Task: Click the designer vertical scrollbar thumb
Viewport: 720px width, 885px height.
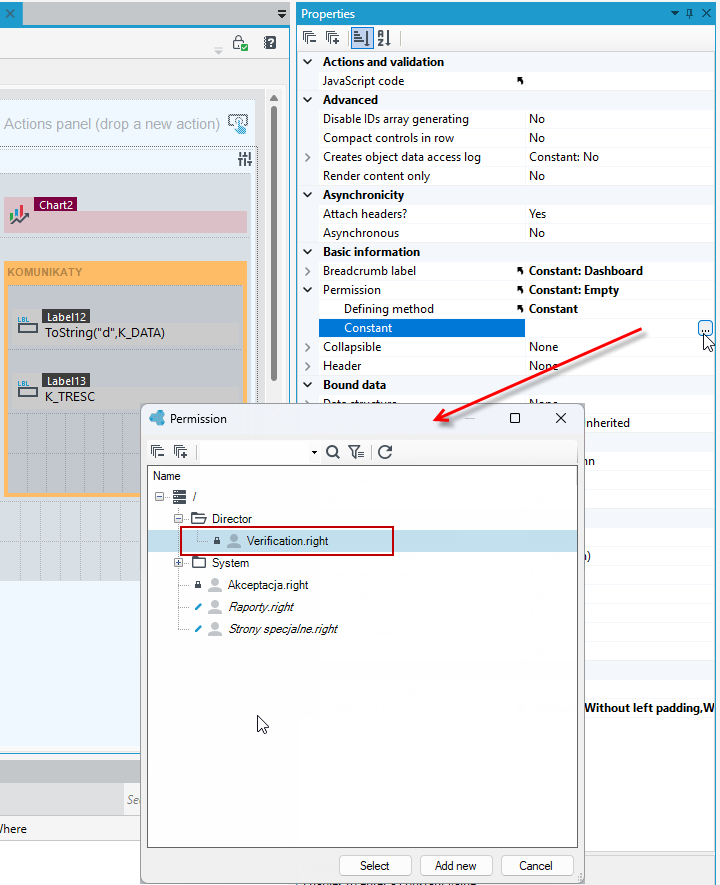Action: [x=274, y=242]
